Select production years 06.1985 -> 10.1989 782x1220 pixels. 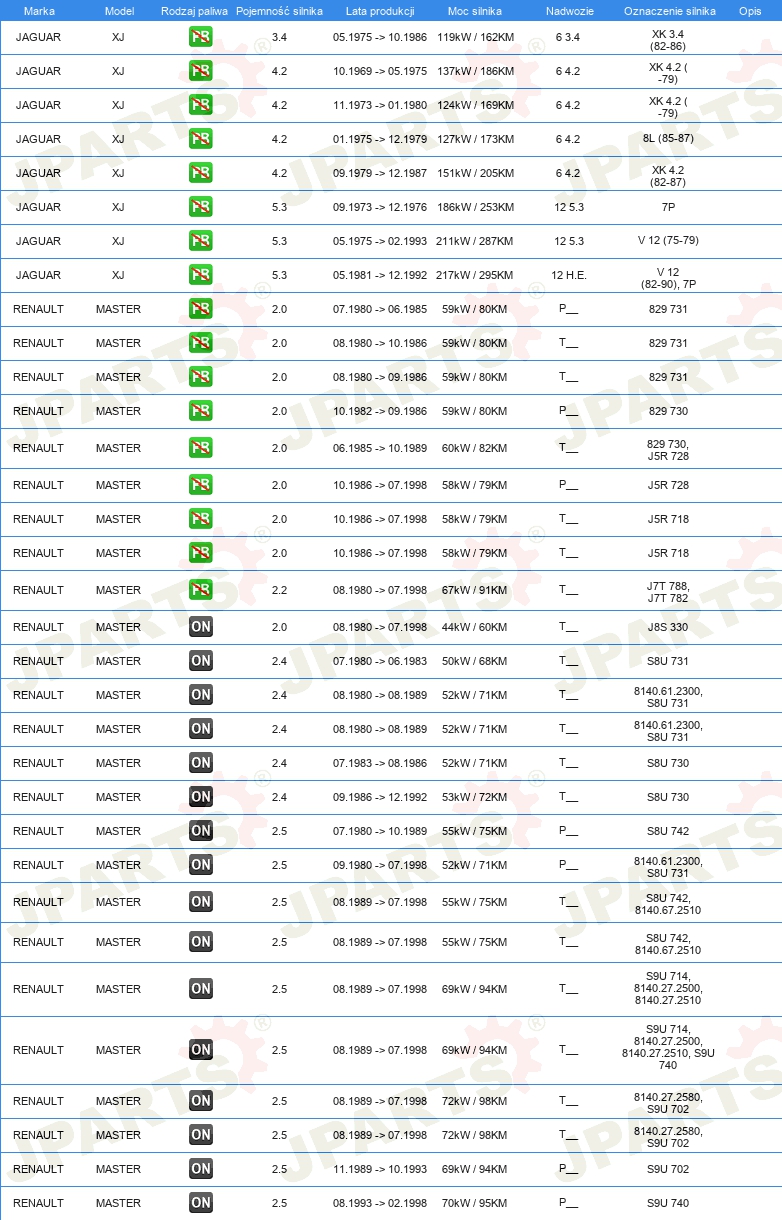click(380, 448)
